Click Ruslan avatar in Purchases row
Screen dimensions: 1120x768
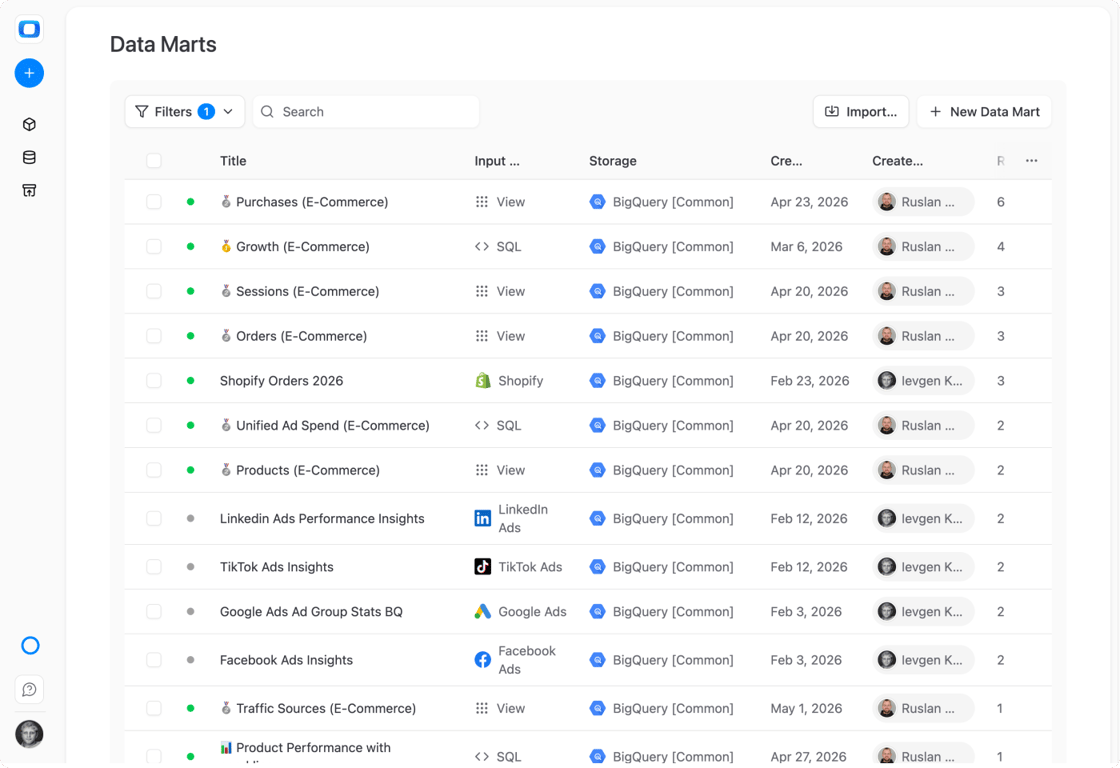point(886,202)
